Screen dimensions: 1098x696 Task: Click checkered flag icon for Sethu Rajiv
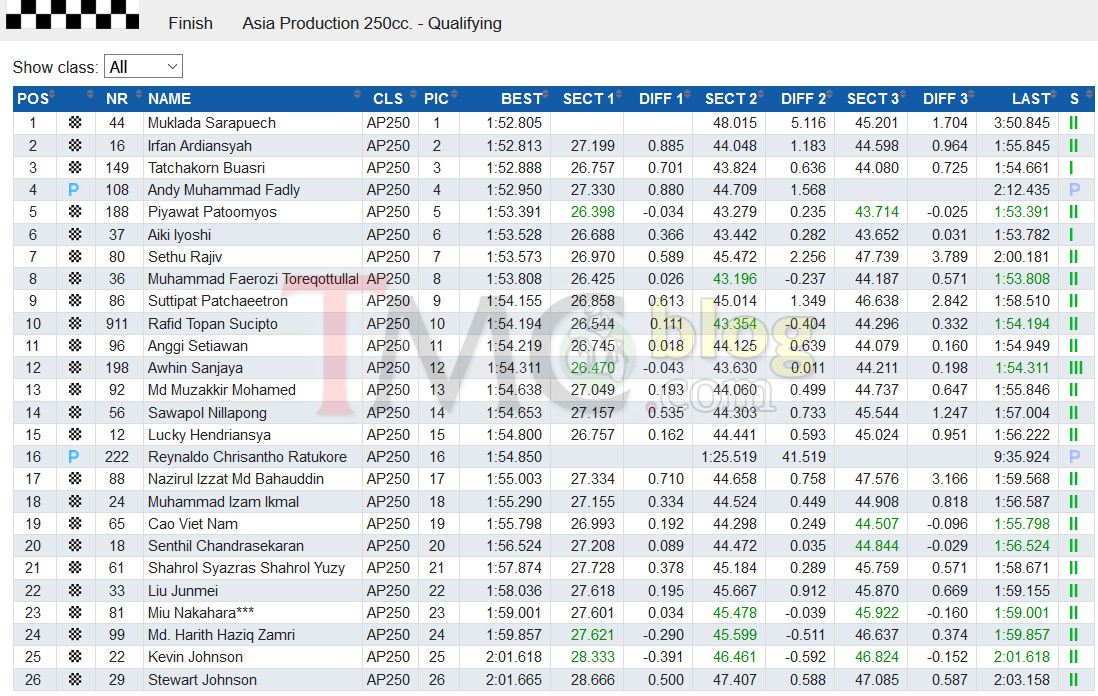tap(75, 256)
